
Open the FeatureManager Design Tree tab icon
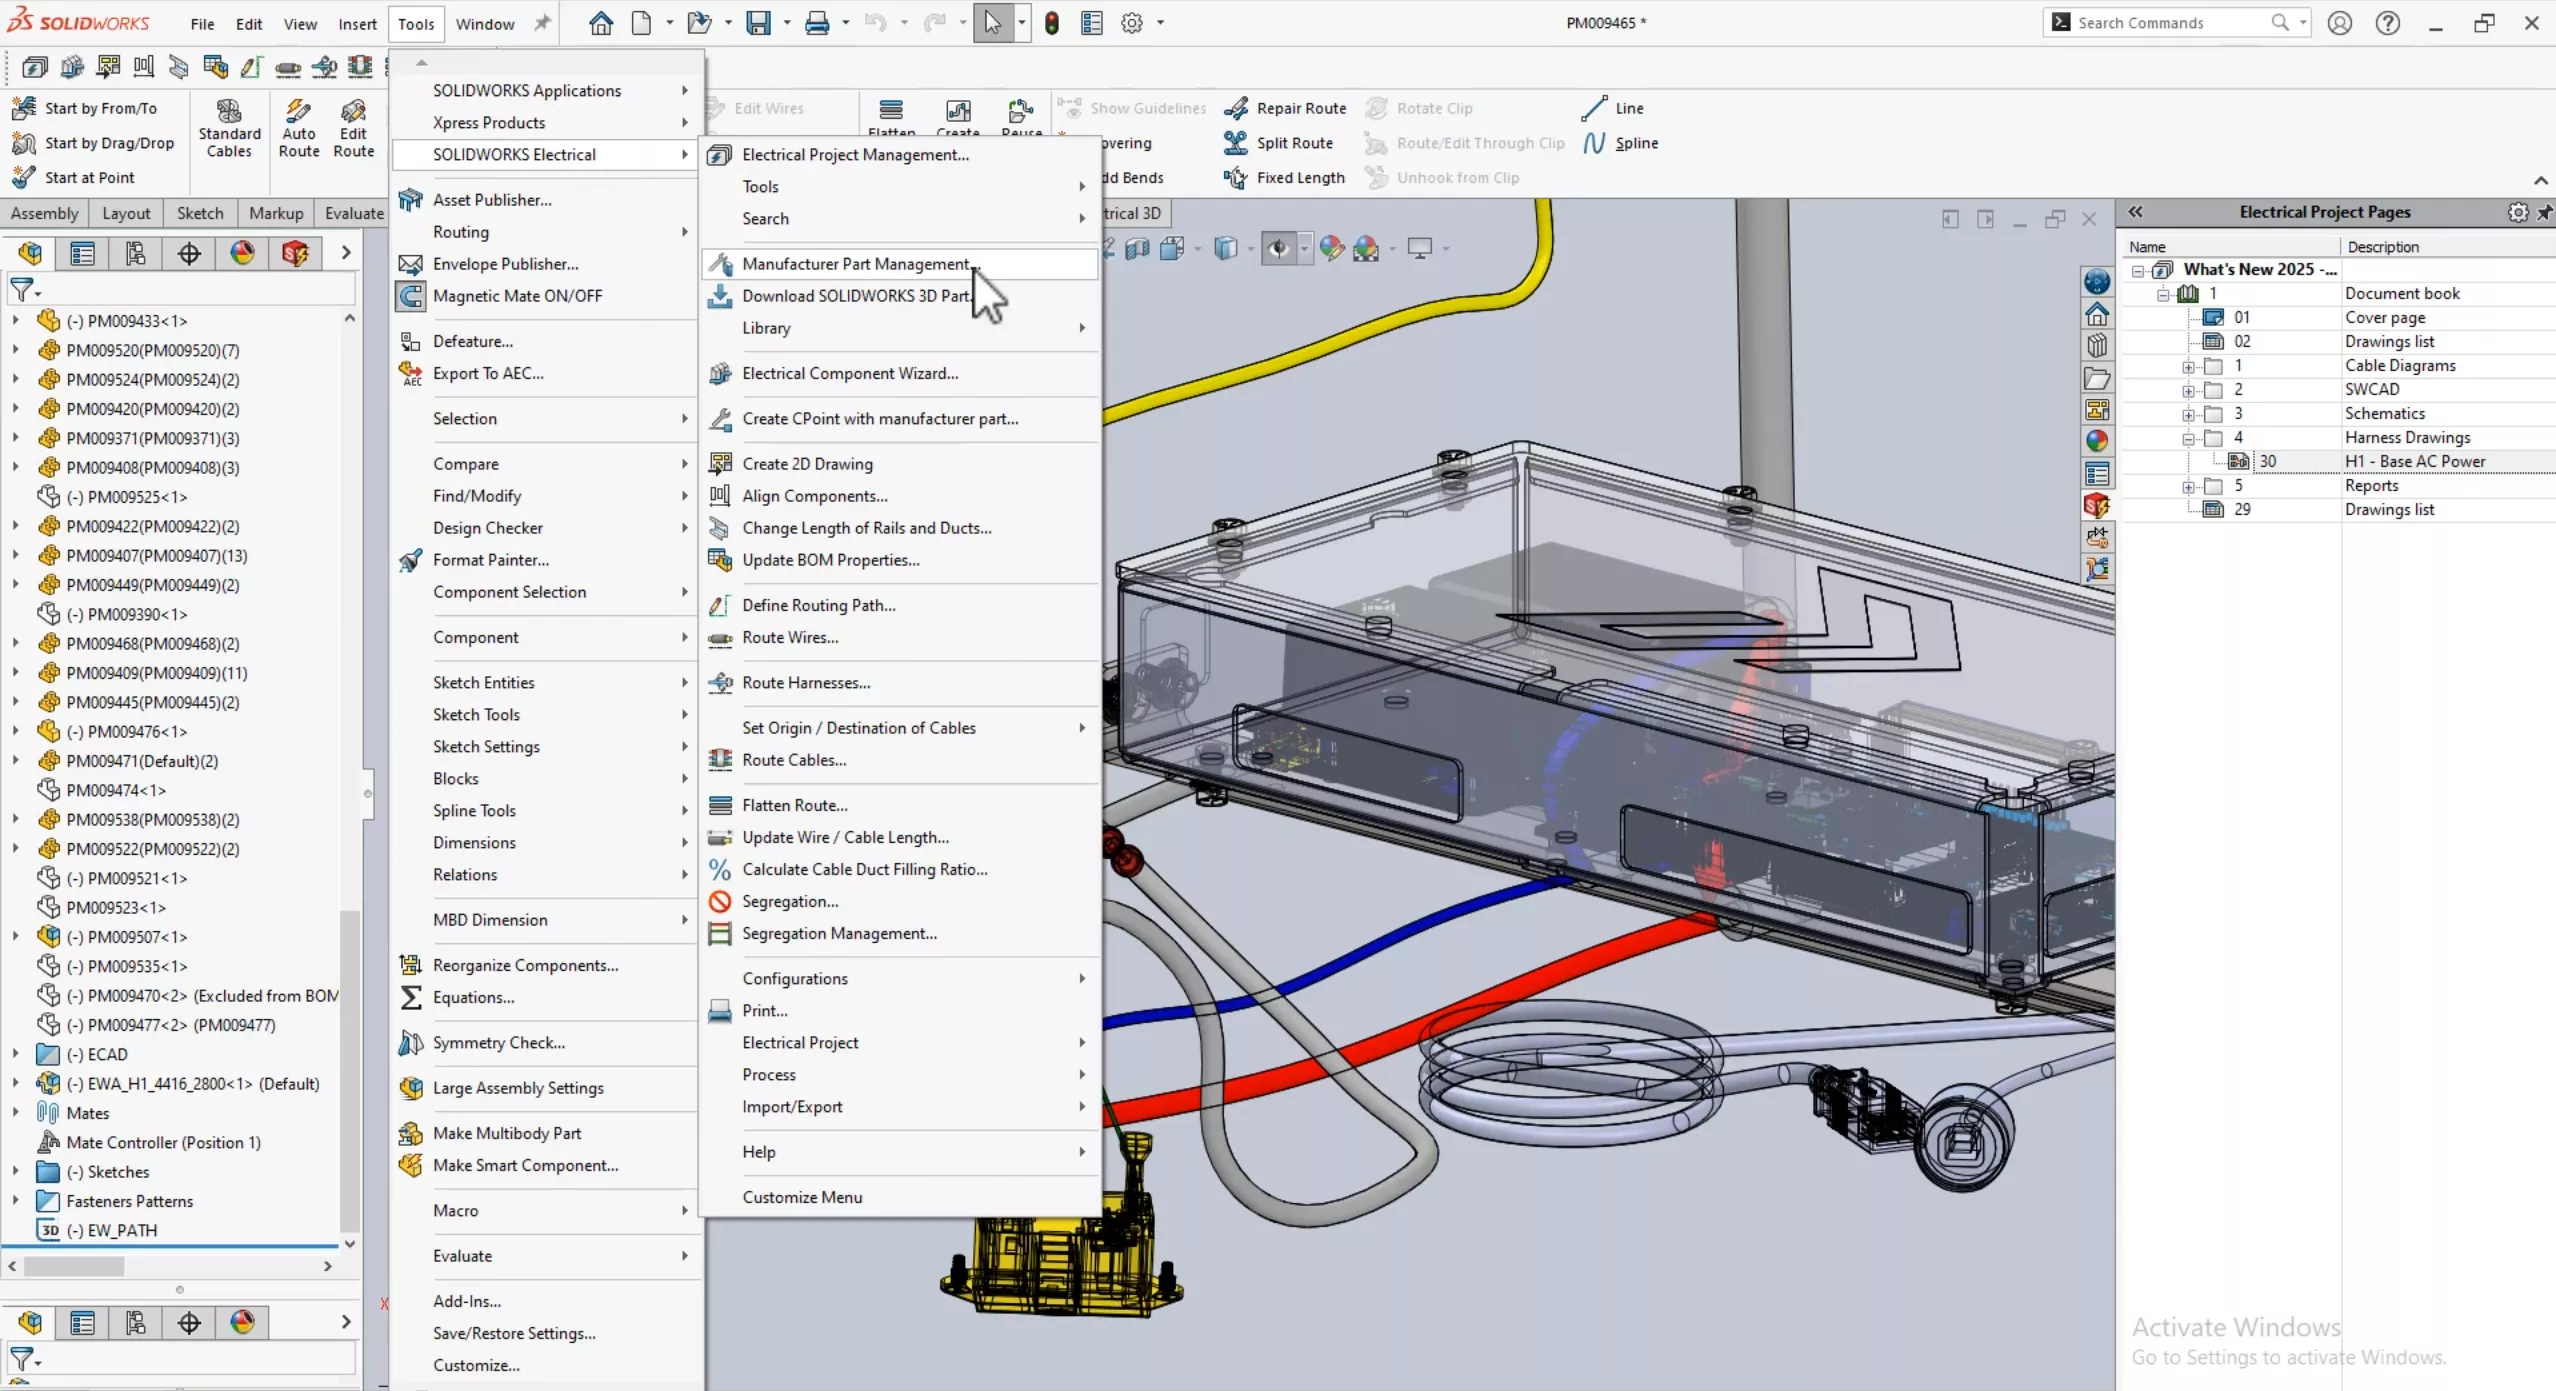coord(30,253)
